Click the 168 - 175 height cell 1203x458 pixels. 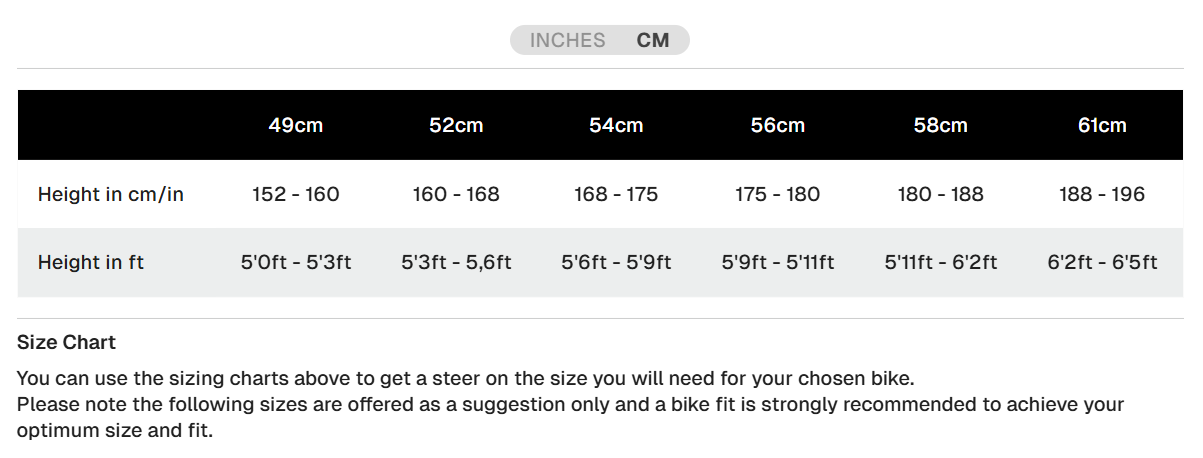[x=616, y=194]
